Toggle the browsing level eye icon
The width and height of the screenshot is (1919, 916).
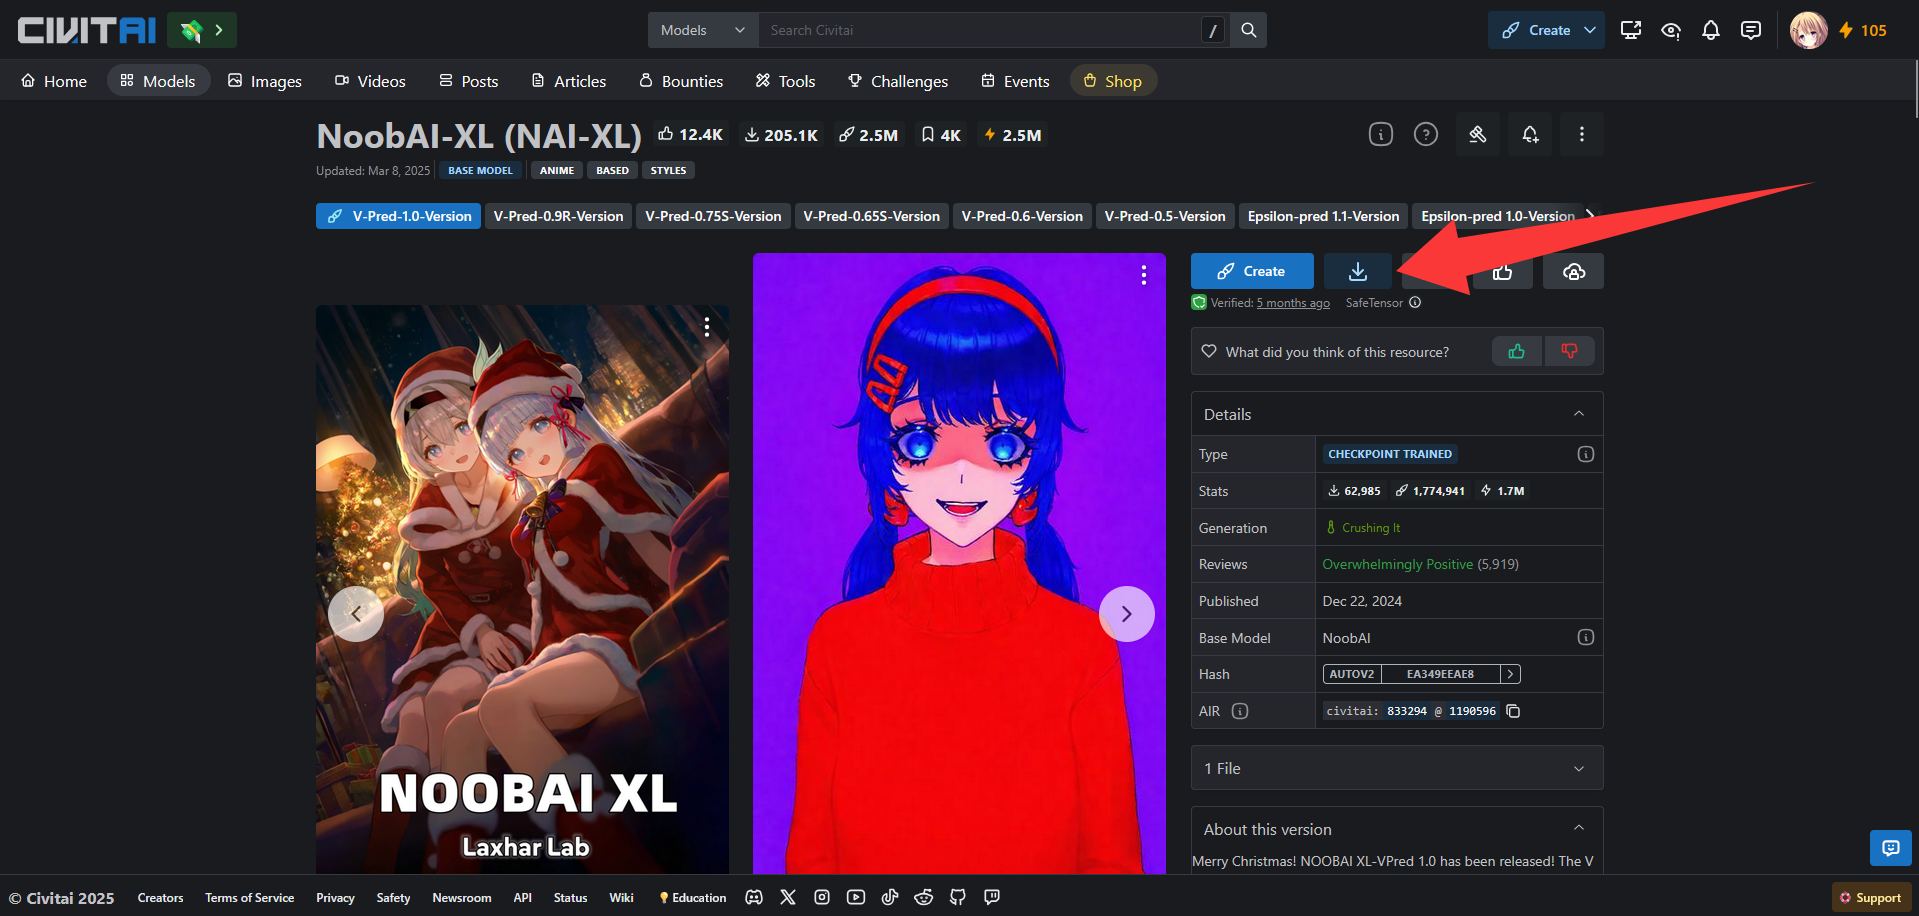1671,30
